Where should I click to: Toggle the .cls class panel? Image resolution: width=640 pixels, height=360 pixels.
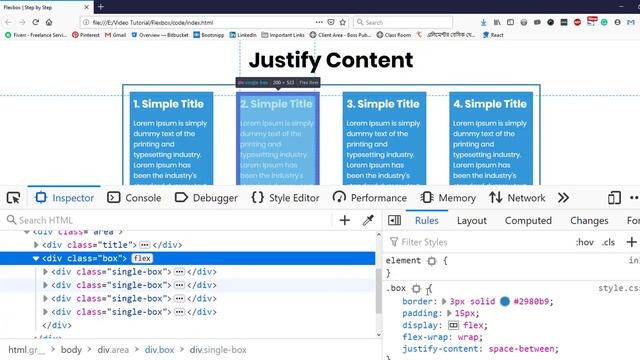click(608, 242)
